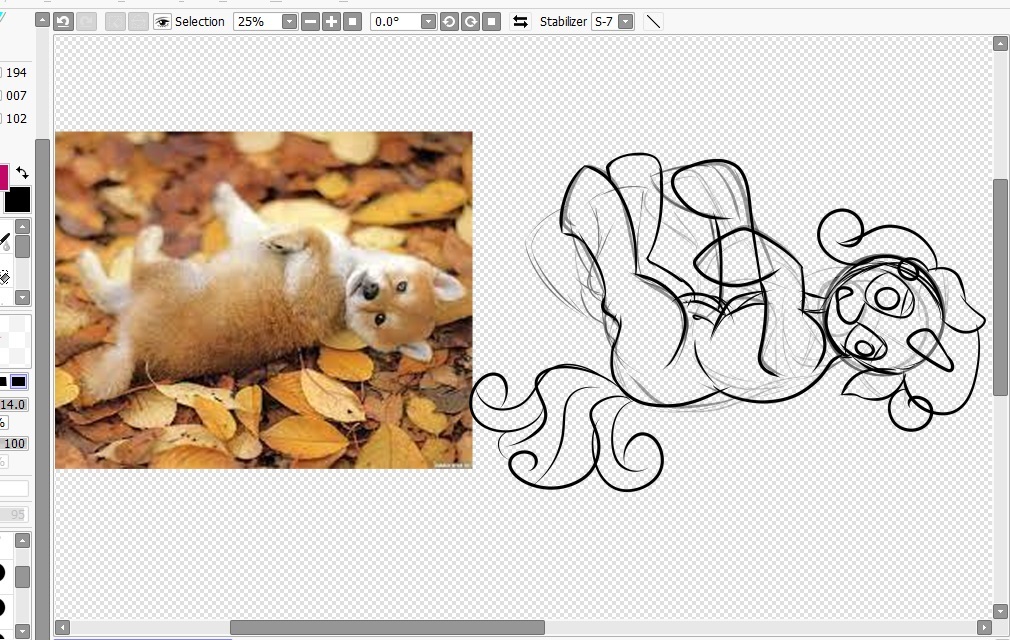This screenshot has width=1010, height=640.
Task: Swap foreground and background colors
Action: 22,173
